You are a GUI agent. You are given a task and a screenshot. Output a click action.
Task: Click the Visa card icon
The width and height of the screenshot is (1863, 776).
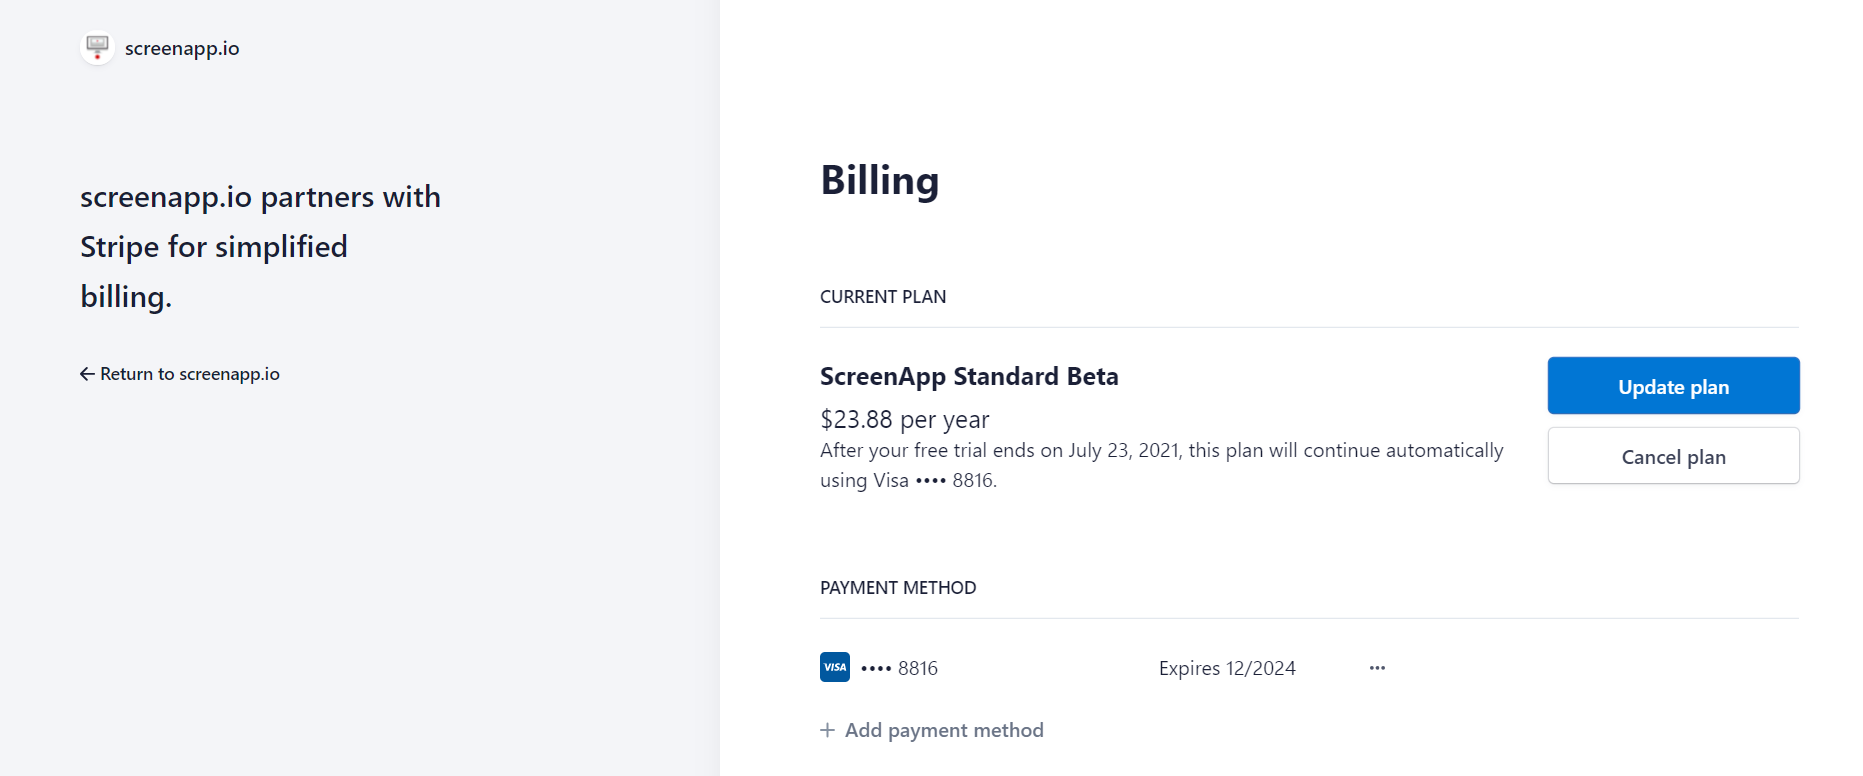click(x=834, y=667)
